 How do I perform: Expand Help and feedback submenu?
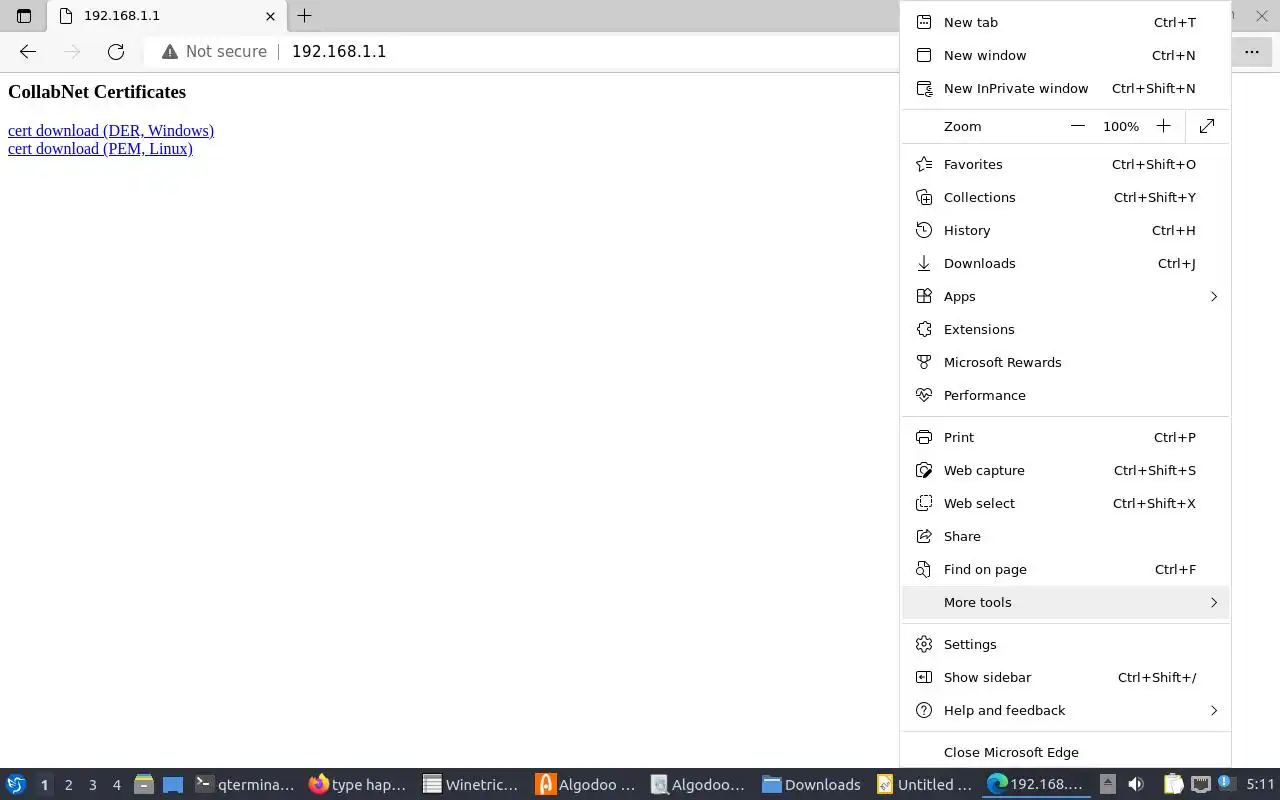click(x=1065, y=710)
